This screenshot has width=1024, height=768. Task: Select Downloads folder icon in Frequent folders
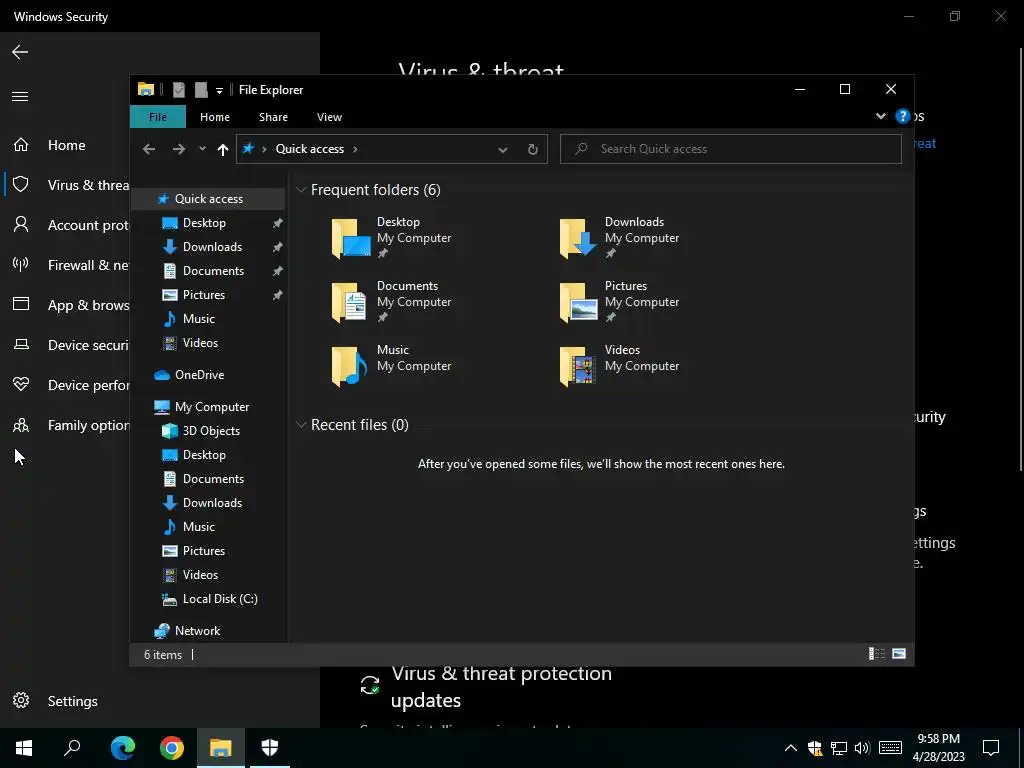pos(579,238)
